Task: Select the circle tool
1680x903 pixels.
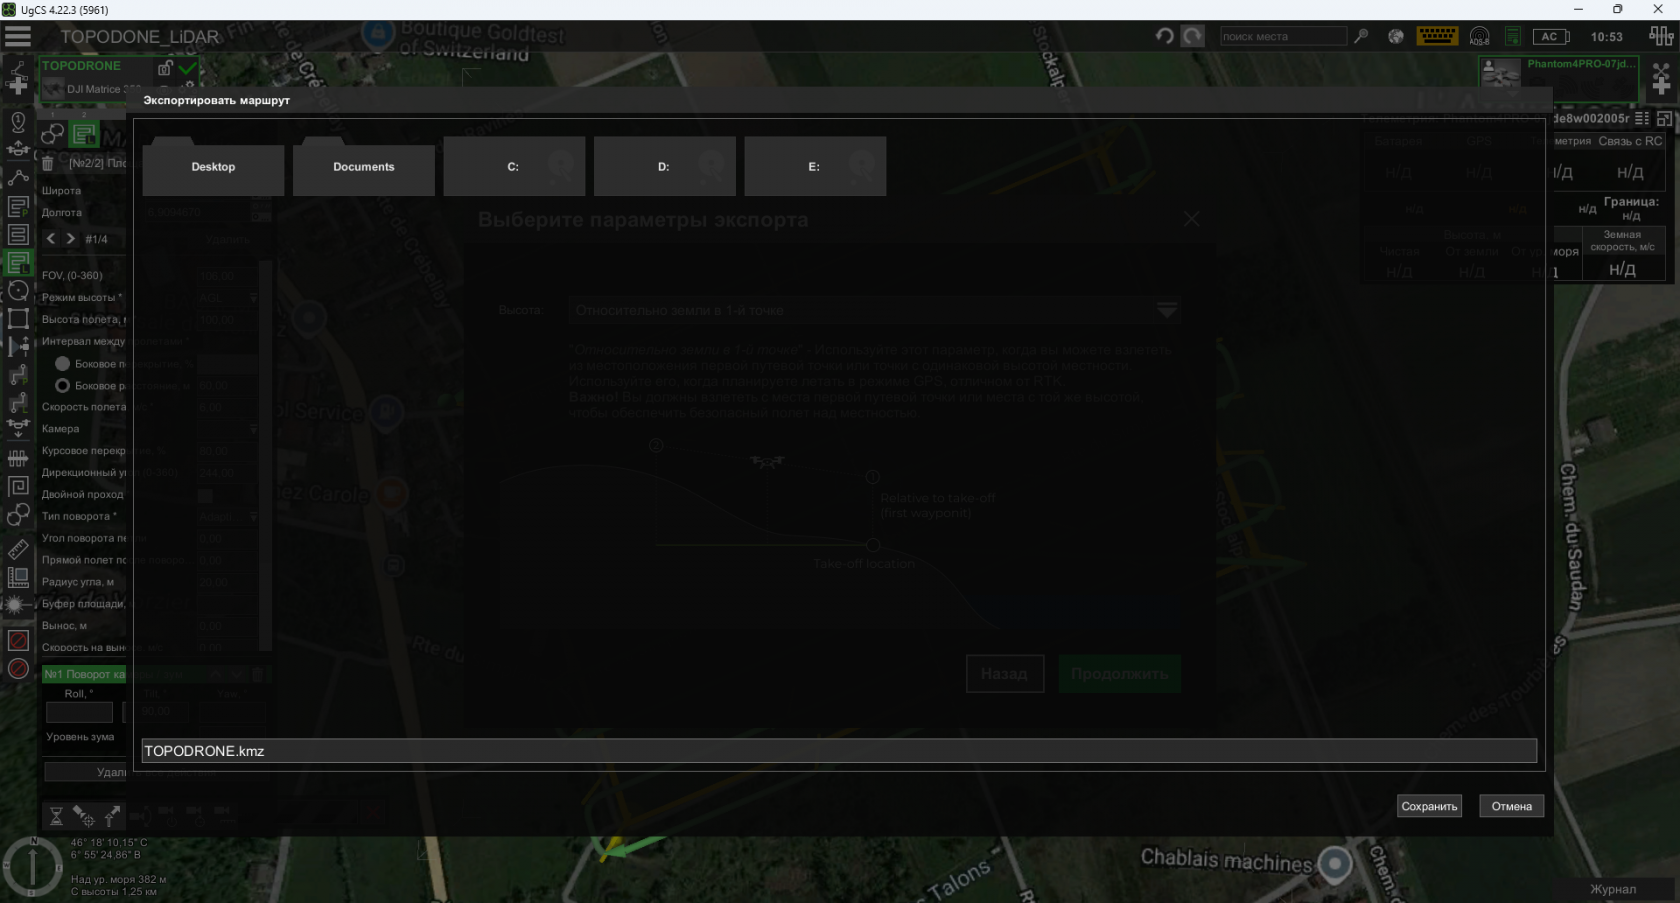Action: pyautogui.click(x=18, y=291)
